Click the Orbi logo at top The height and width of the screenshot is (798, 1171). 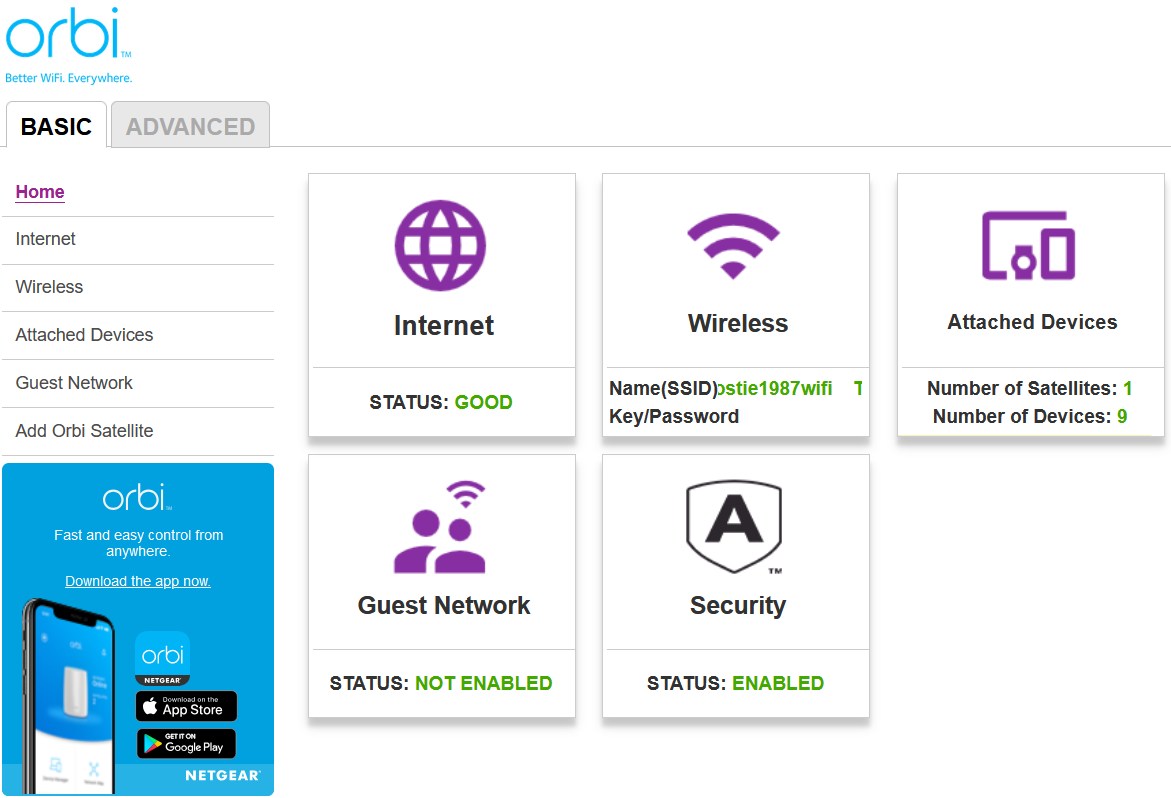pyautogui.click(x=68, y=34)
